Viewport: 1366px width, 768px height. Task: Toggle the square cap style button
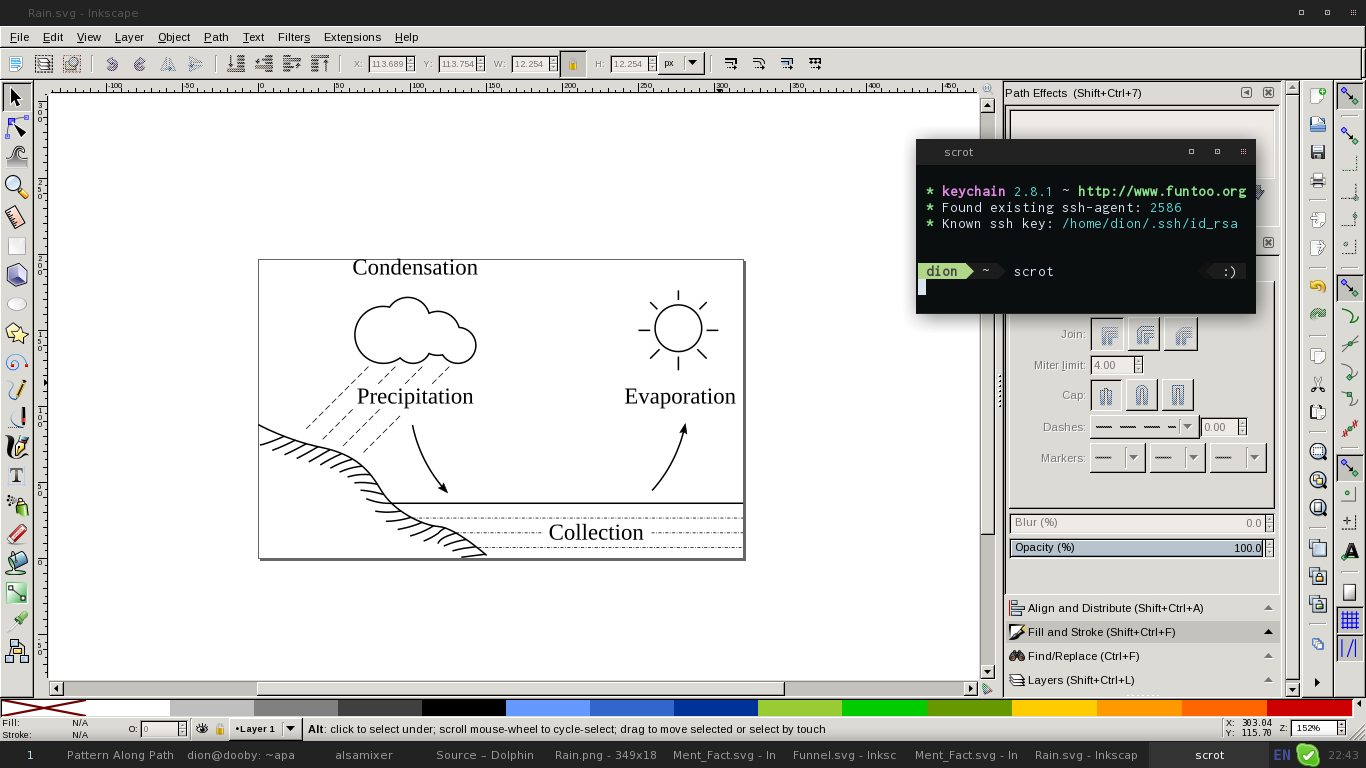click(1178, 395)
